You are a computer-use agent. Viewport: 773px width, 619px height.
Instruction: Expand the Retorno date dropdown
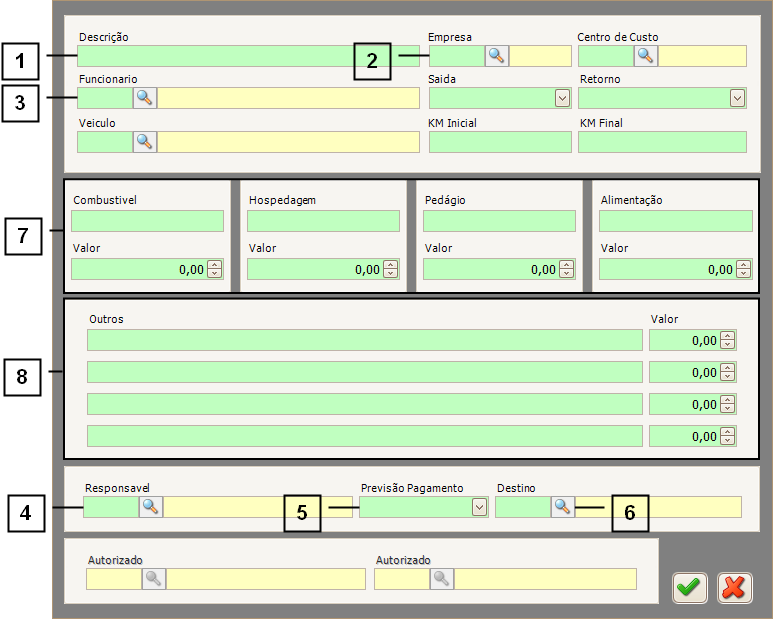[738, 98]
